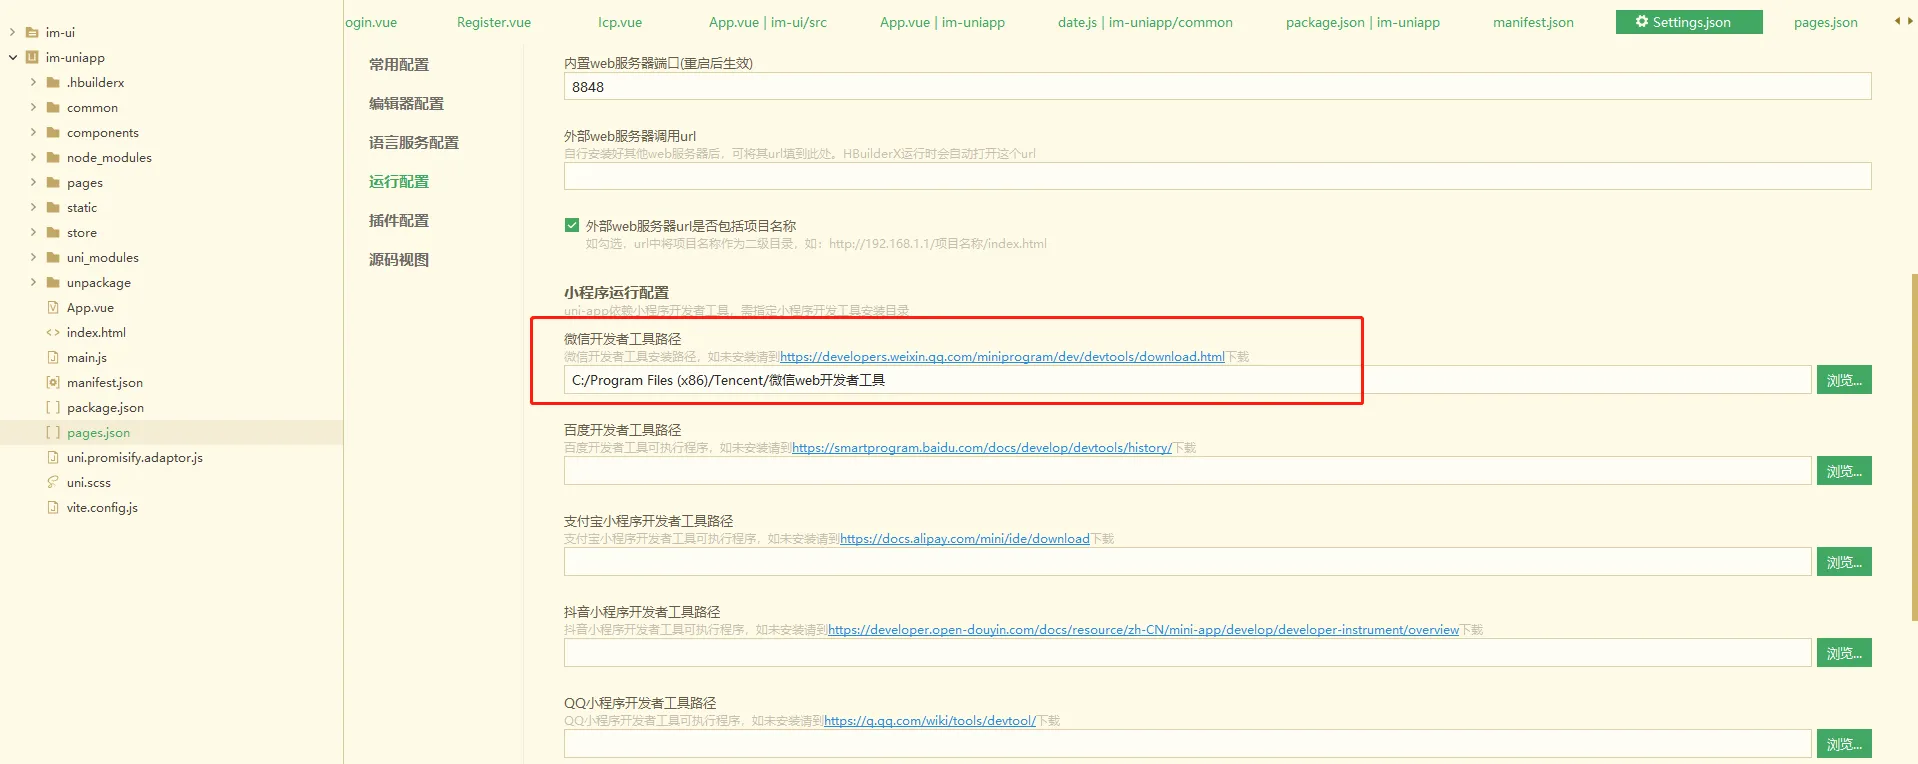Click the 内置web服务器端口 input field
The width and height of the screenshot is (1918, 764).
tap(1216, 87)
